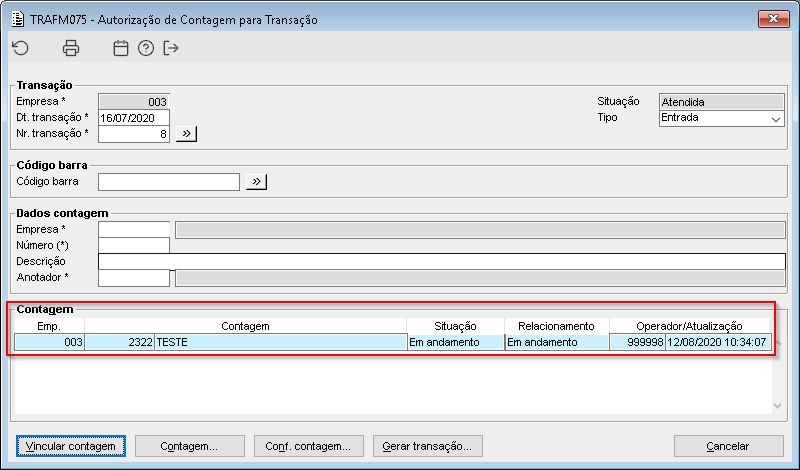Focus the Código barra input field

pos(169,181)
